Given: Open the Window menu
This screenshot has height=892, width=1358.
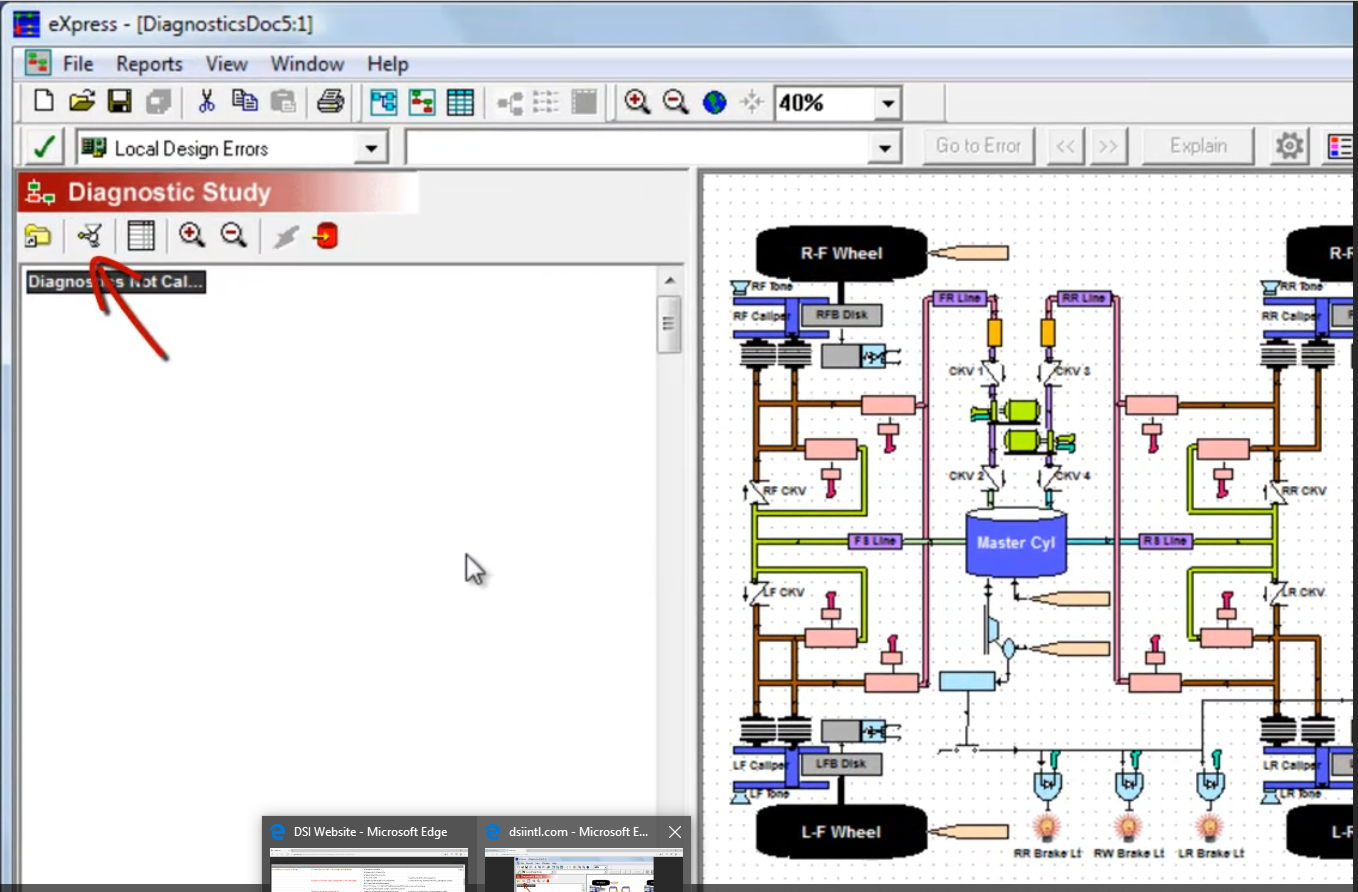Looking at the screenshot, I should click(x=307, y=64).
